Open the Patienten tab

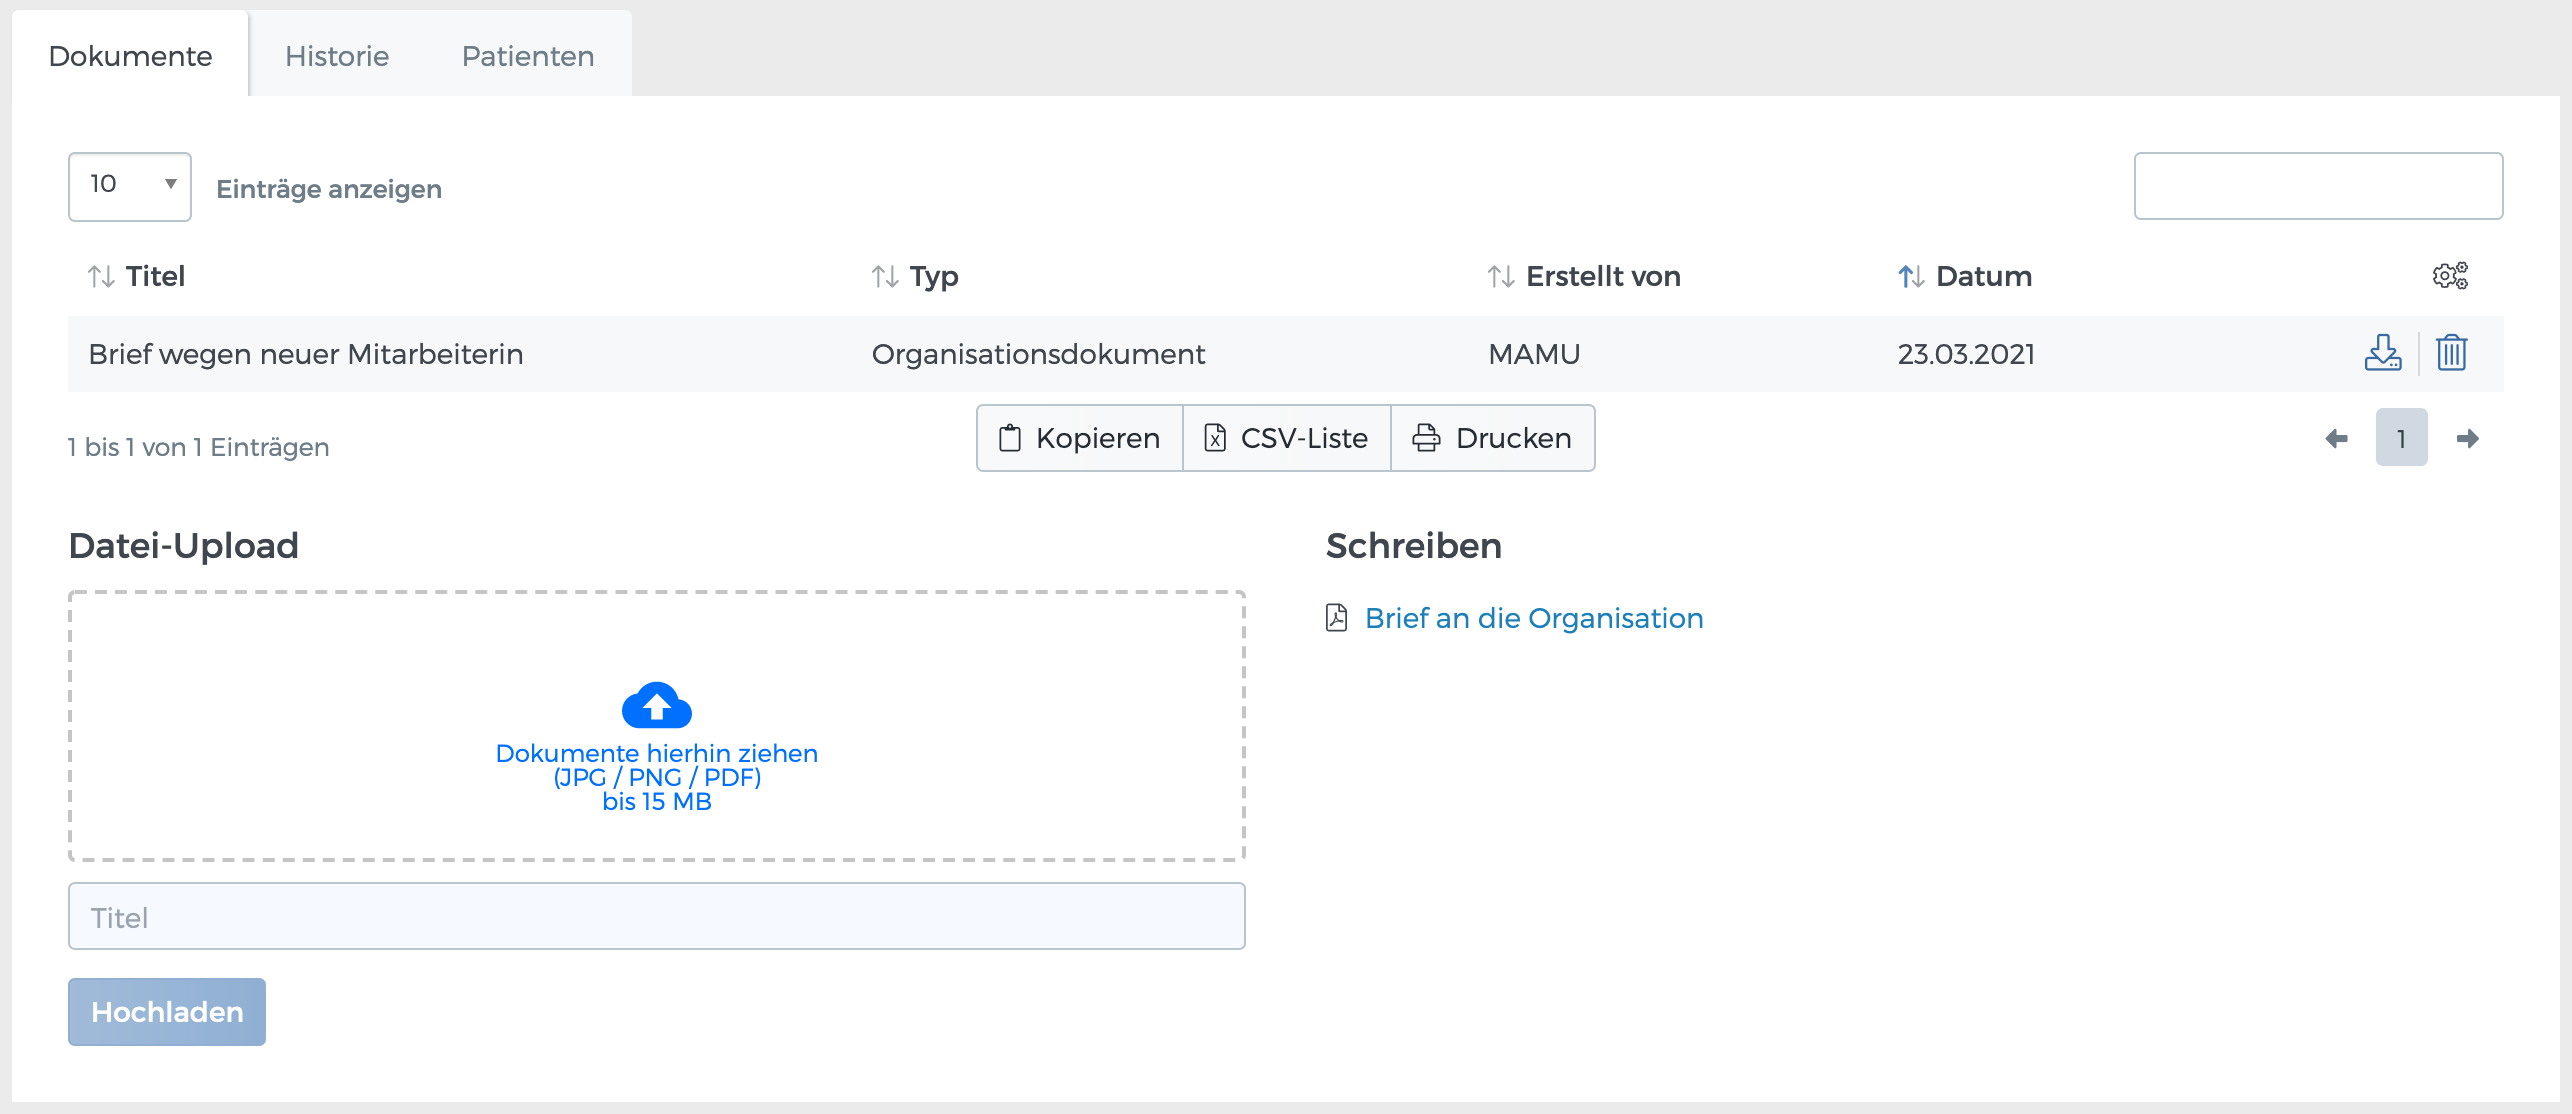pyautogui.click(x=527, y=55)
